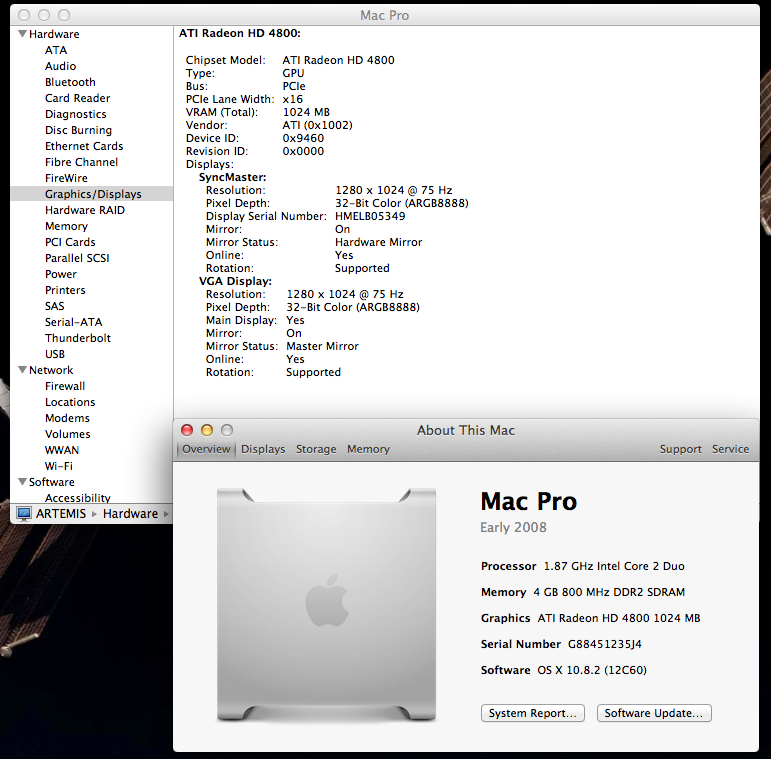
Task: Collapse the Hardware section triangle
Action: tap(22, 34)
